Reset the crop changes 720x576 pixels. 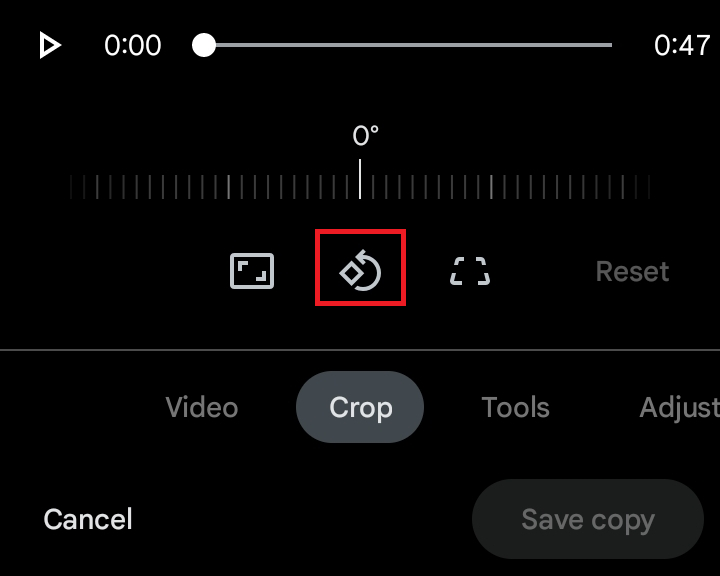[632, 271]
